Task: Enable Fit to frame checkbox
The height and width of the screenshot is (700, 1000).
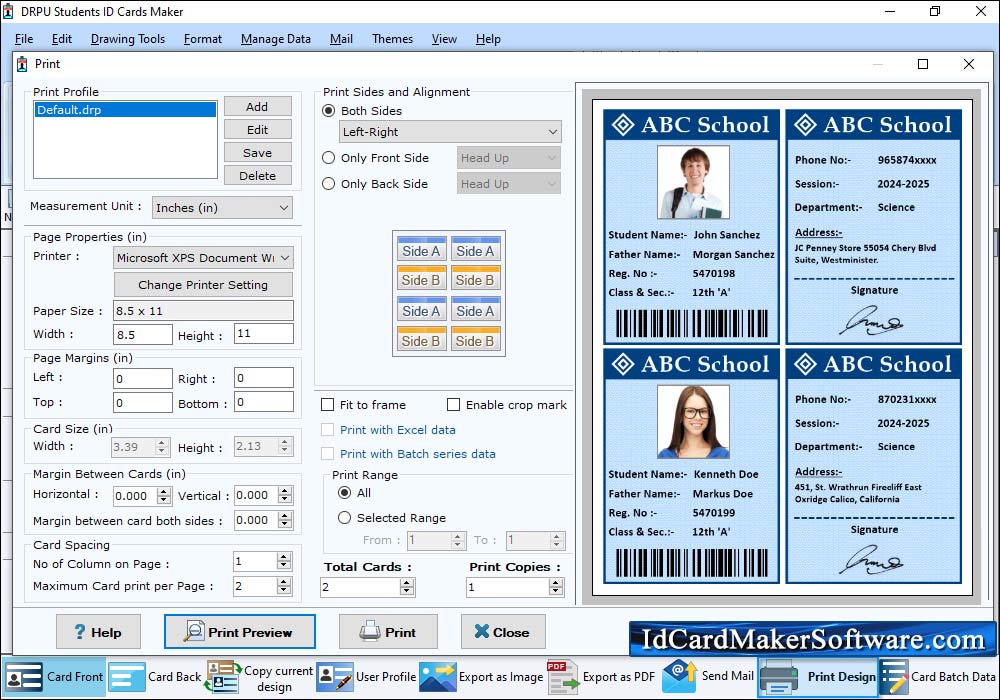Action: pyautogui.click(x=328, y=405)
